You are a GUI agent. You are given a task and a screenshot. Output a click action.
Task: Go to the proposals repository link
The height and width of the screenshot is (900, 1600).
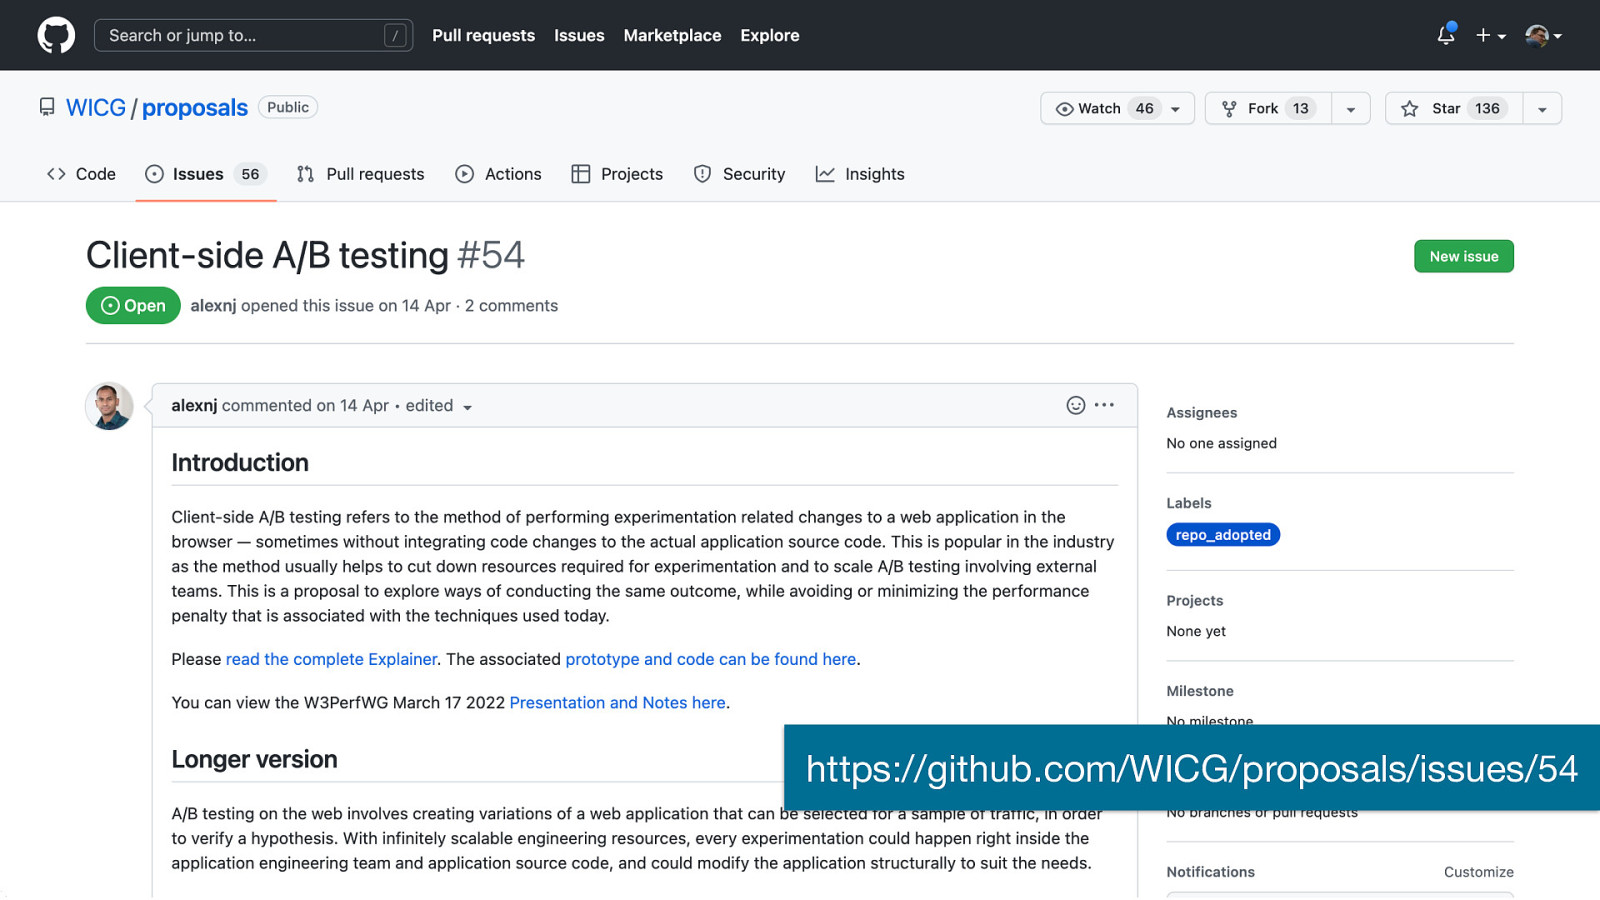coord(194,108)
